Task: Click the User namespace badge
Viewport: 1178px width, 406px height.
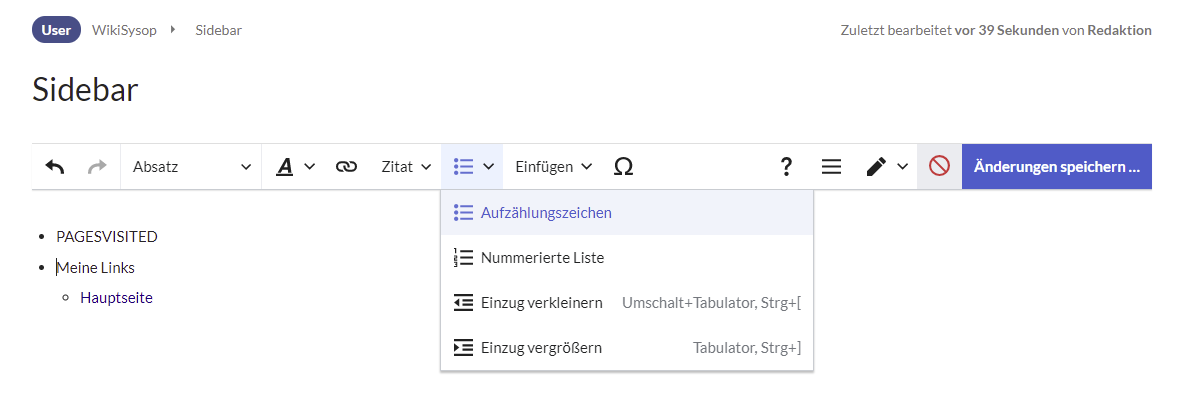Action: 56,31
